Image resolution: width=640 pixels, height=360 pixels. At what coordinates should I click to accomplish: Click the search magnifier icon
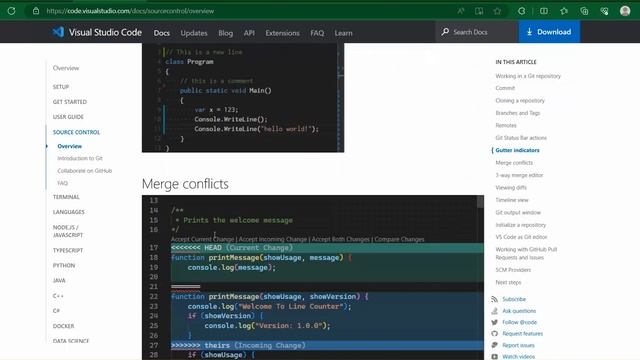click(445, 32)
